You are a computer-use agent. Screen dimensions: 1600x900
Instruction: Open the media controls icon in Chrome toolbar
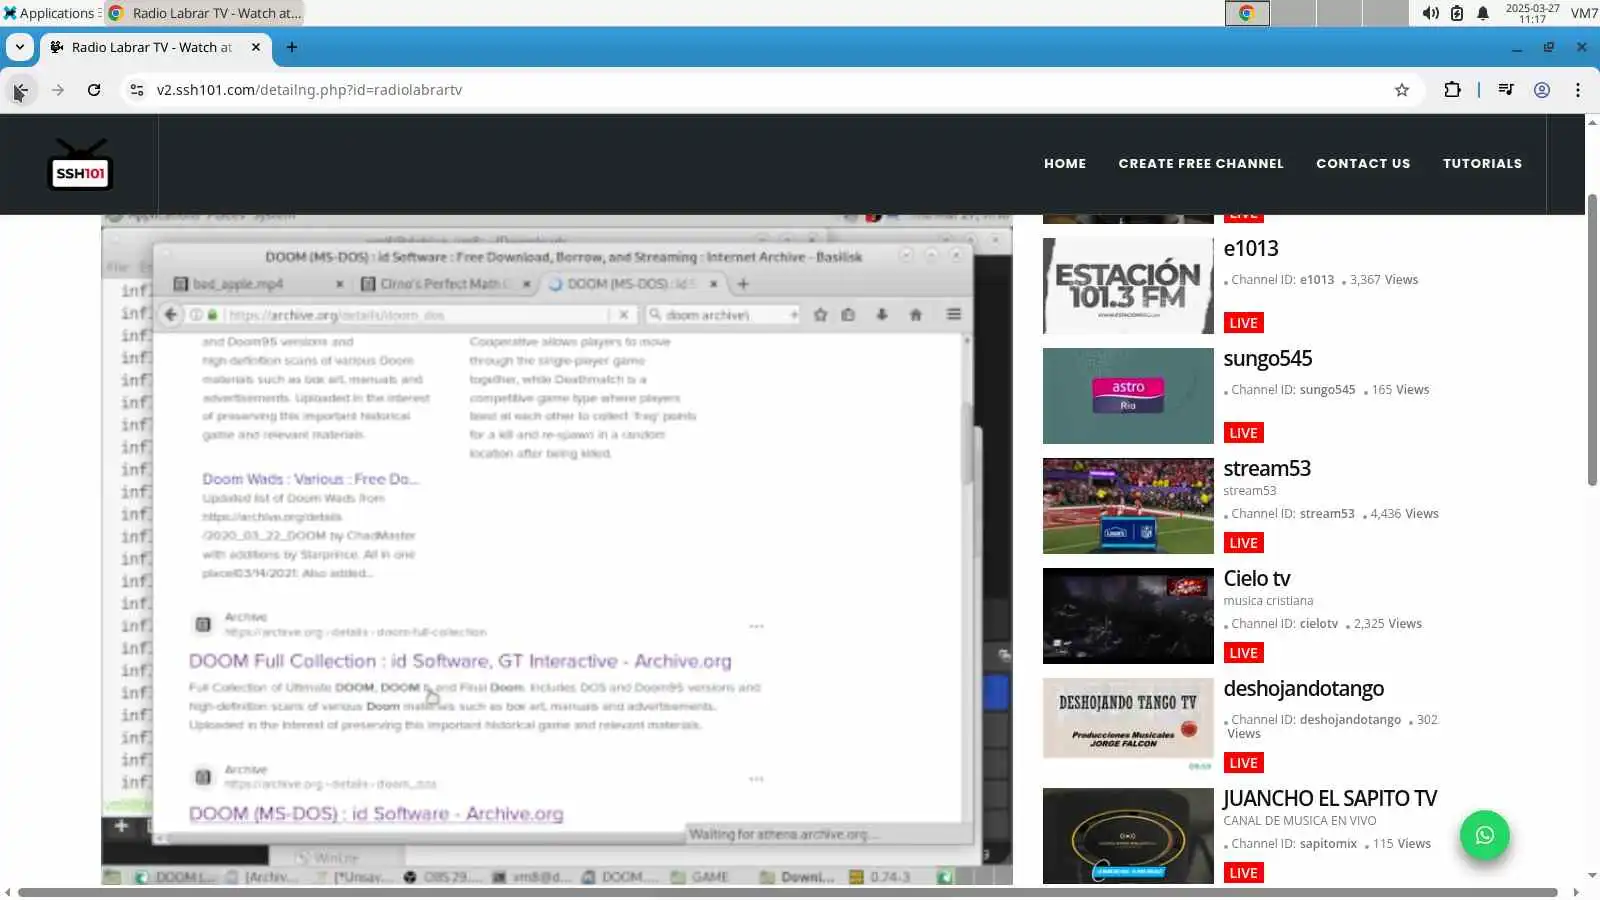[1506, 90]
